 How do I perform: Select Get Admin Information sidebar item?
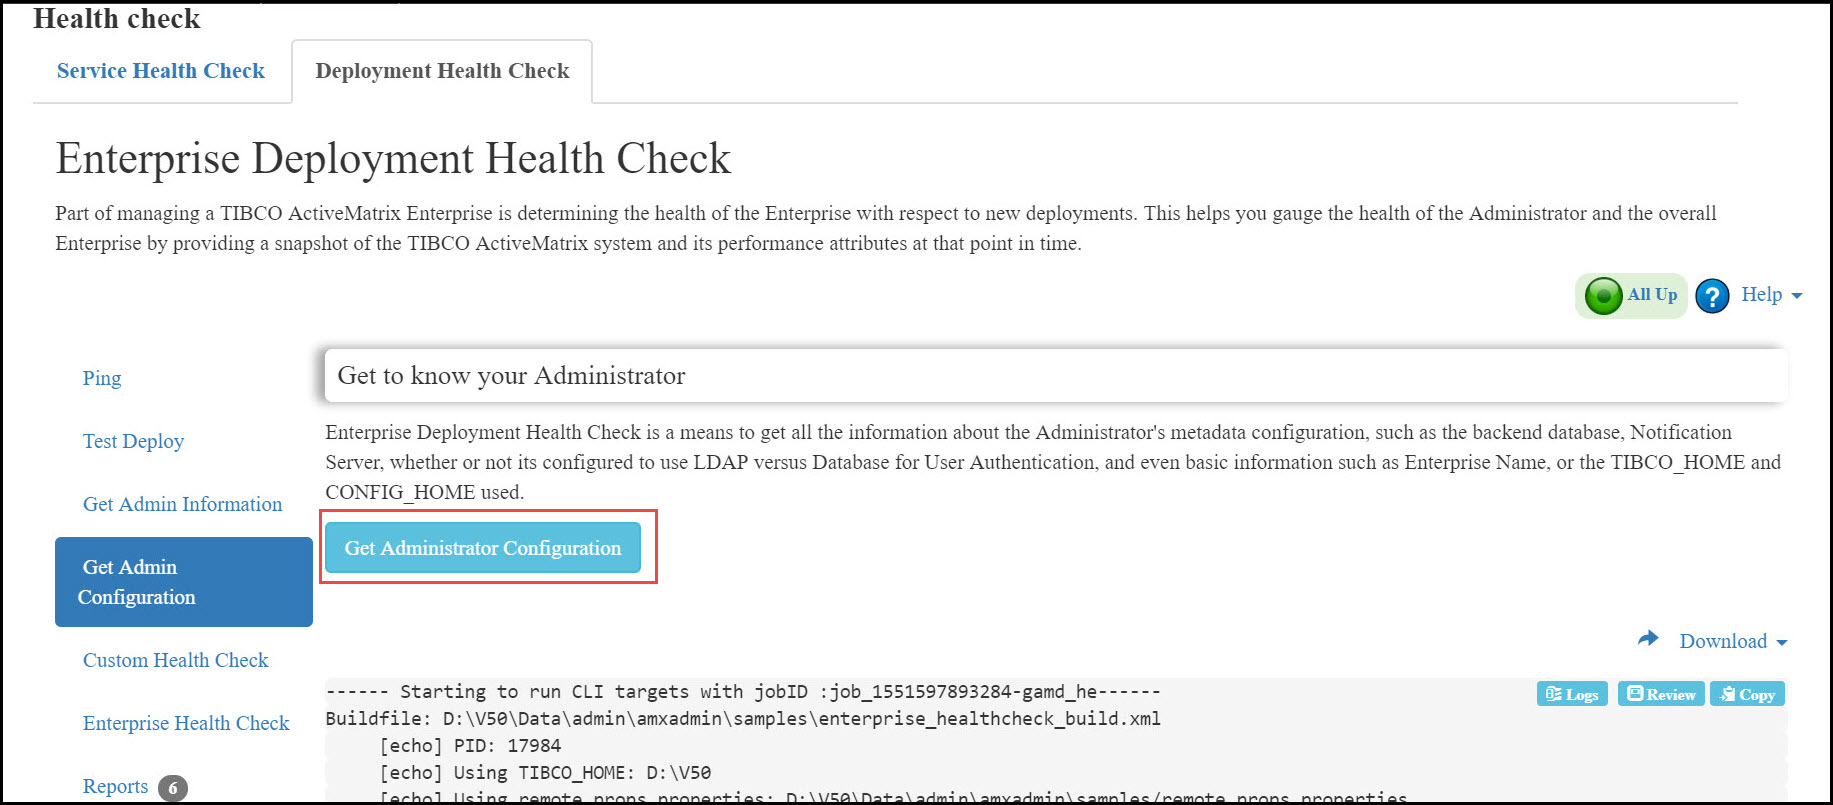click(x=183, y=504)
